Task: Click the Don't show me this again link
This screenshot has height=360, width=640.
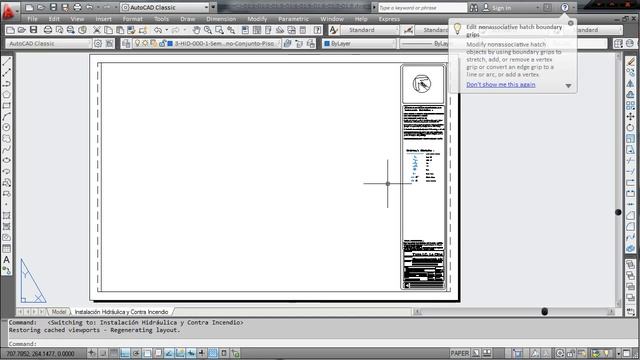Action: pos(501,84)
